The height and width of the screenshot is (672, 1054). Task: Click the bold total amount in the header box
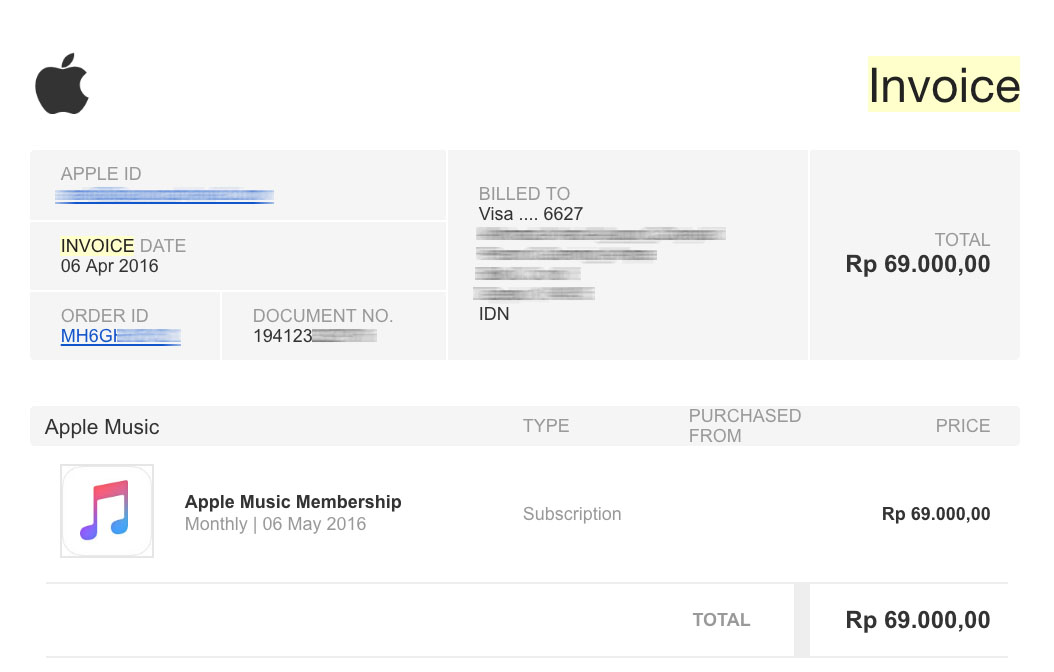click(x=917, y=265)
